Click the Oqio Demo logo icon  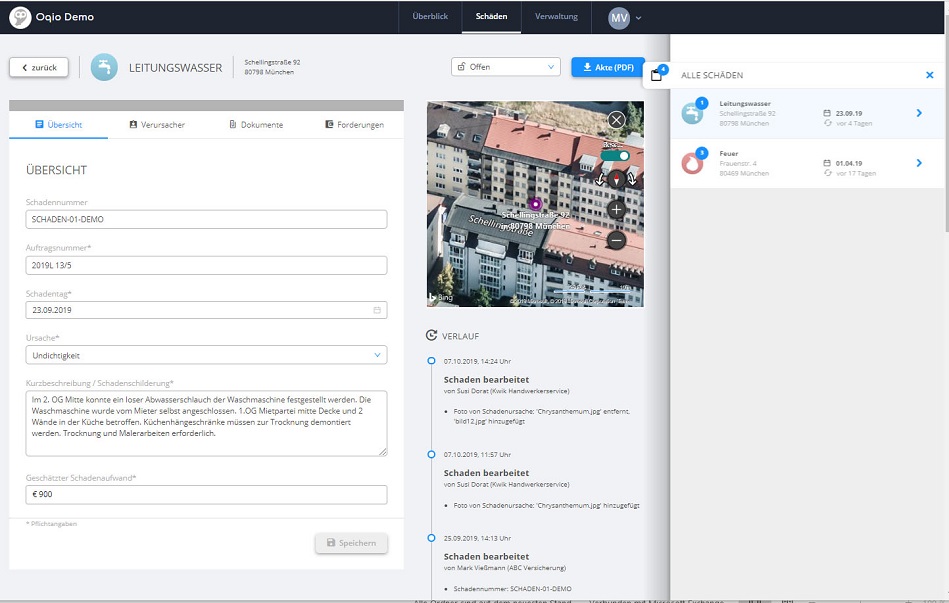click(20, 17)
